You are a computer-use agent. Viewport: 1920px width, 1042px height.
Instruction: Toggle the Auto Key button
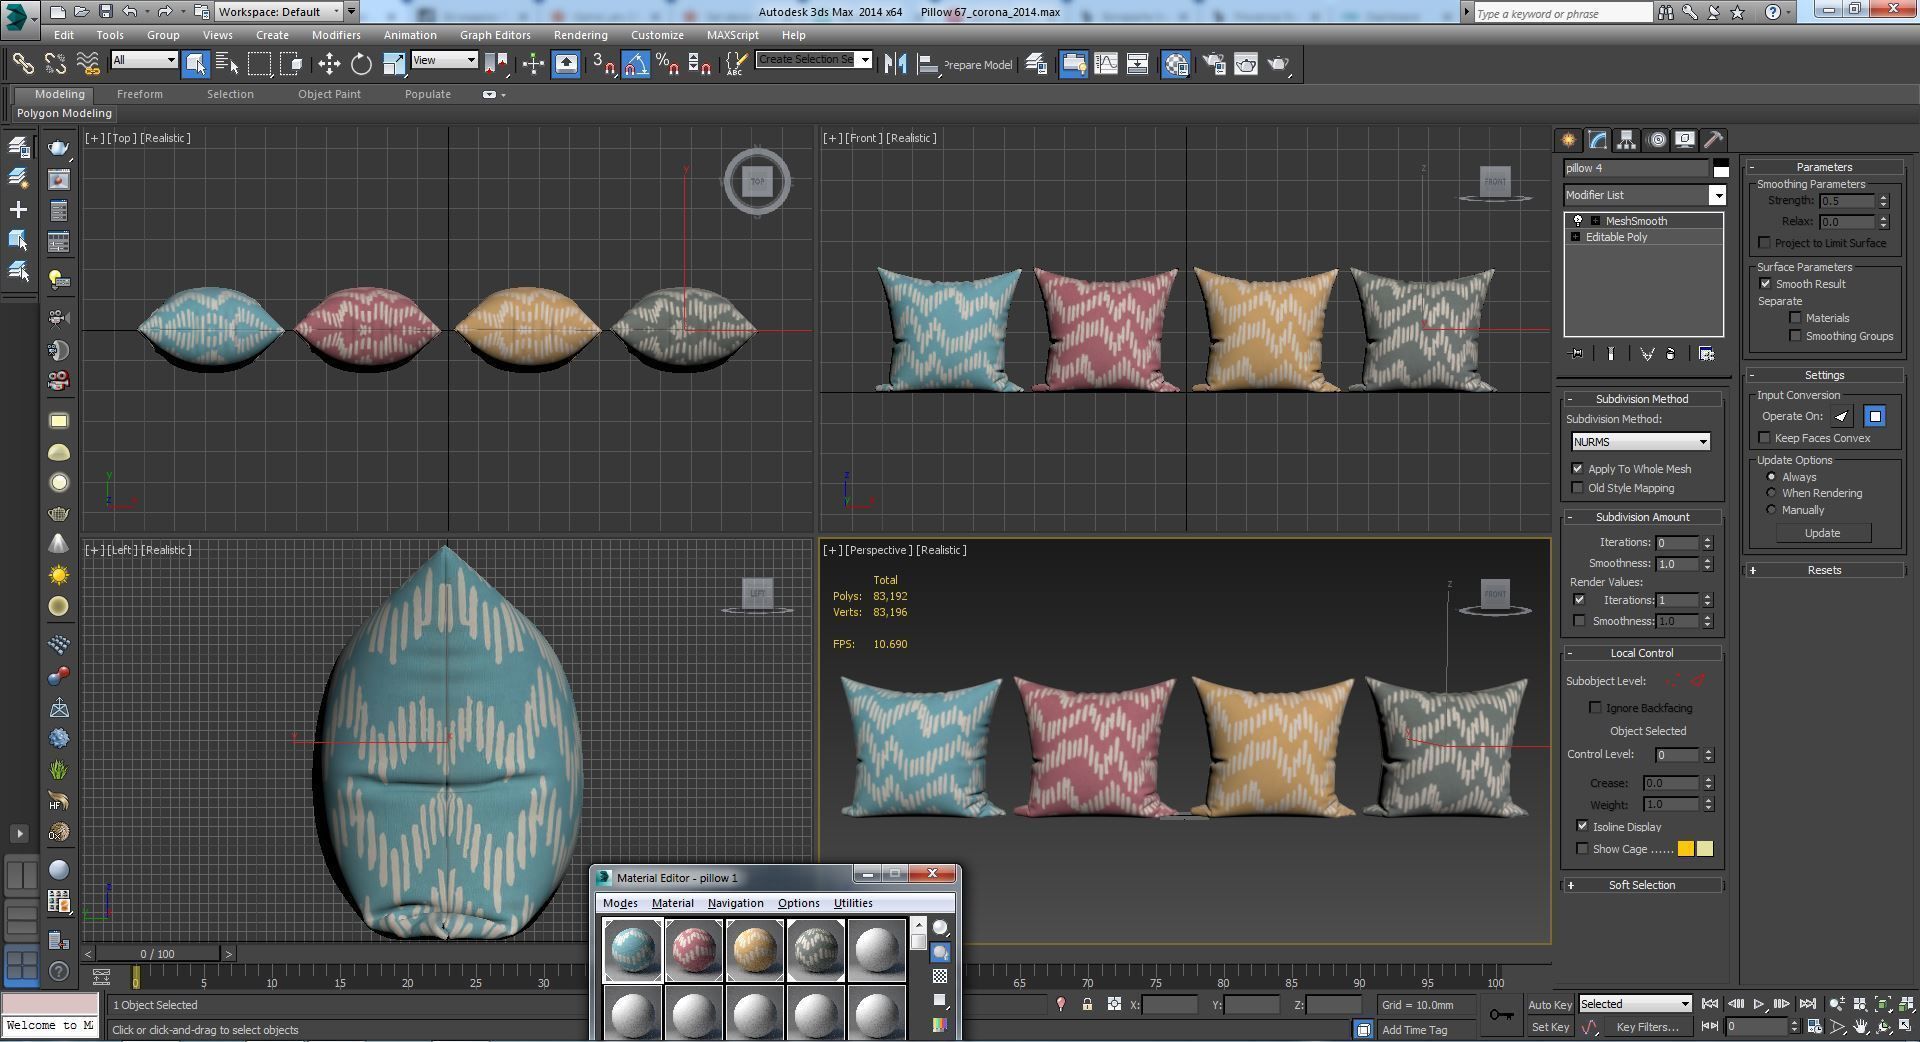(x=1550, y=1005)
